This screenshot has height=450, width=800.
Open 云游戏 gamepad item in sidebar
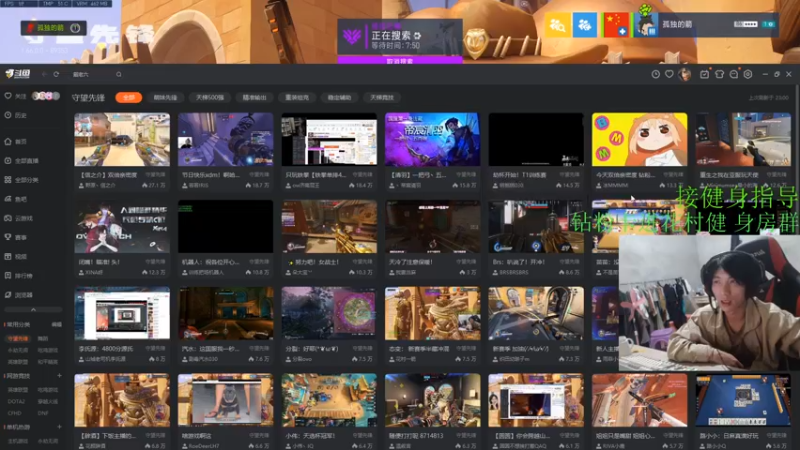(18, 218)
